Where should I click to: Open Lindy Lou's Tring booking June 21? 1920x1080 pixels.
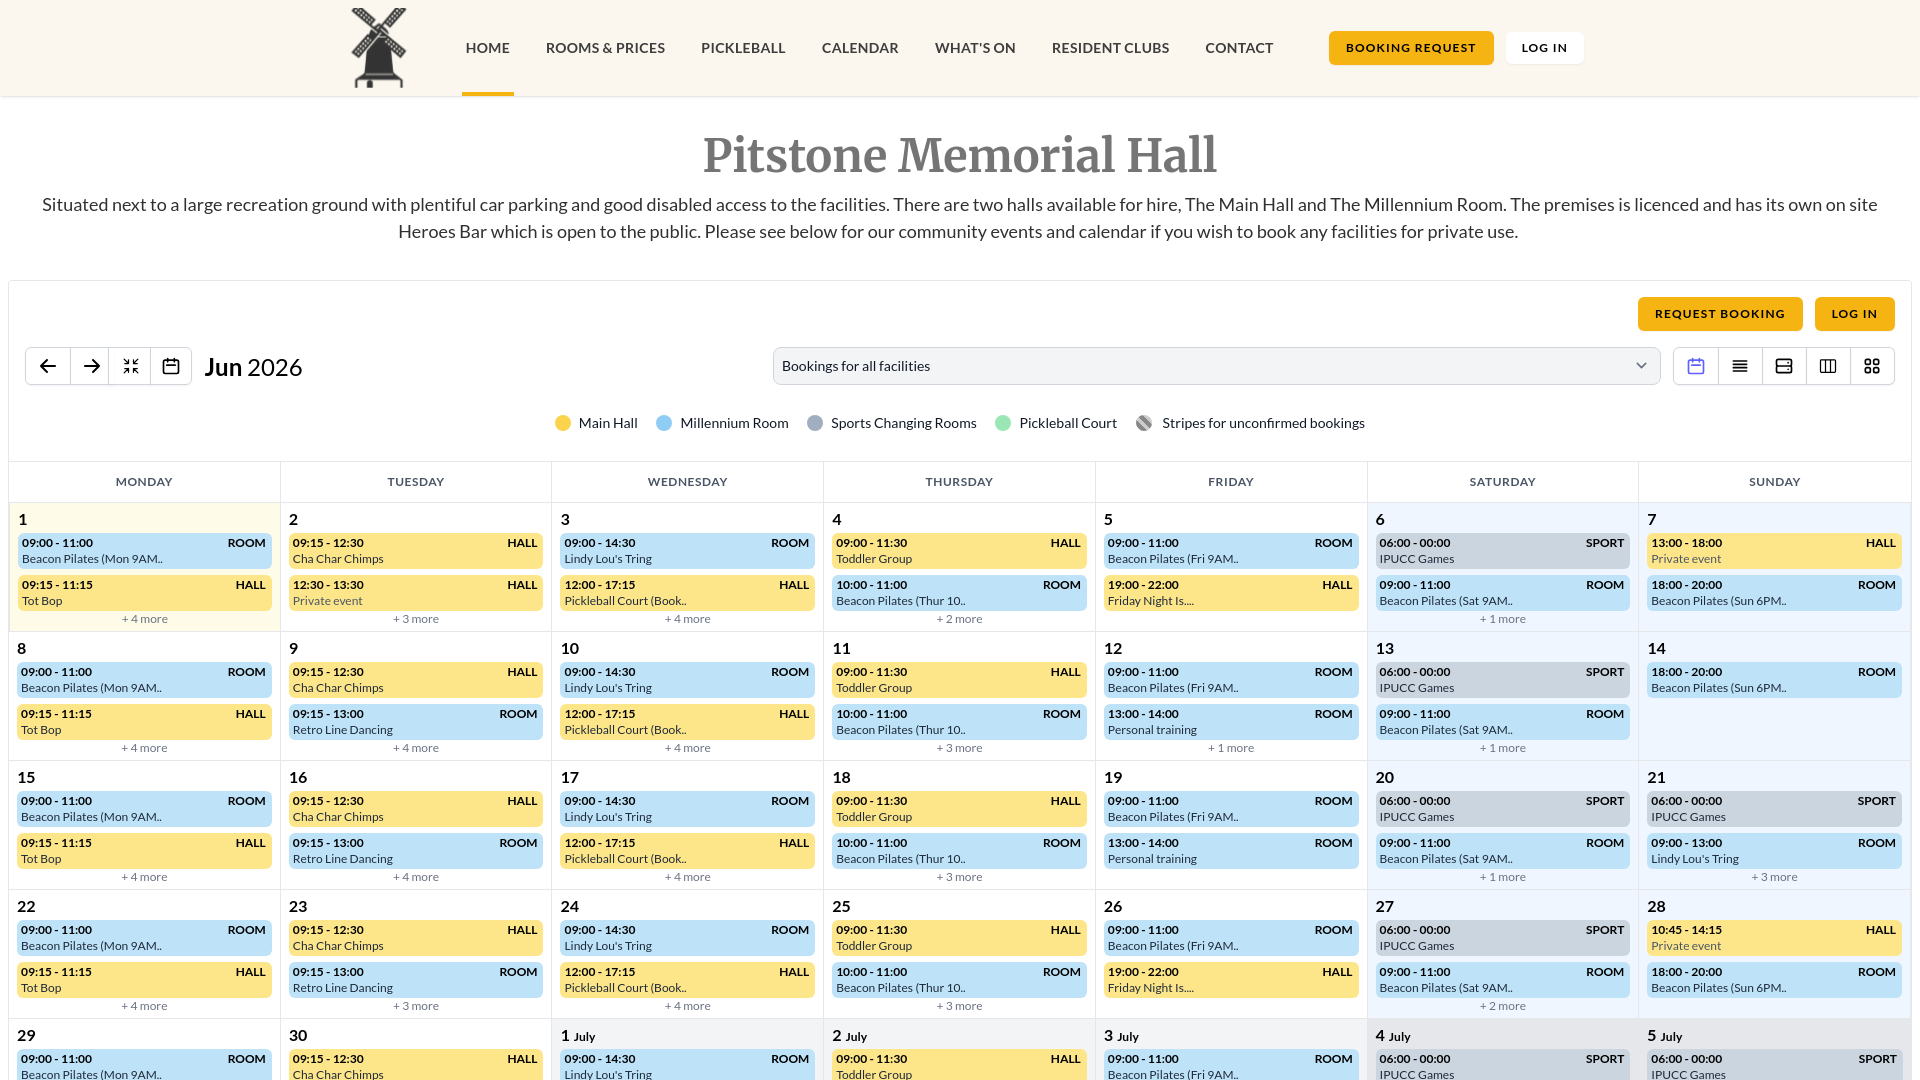point(1775,851)
